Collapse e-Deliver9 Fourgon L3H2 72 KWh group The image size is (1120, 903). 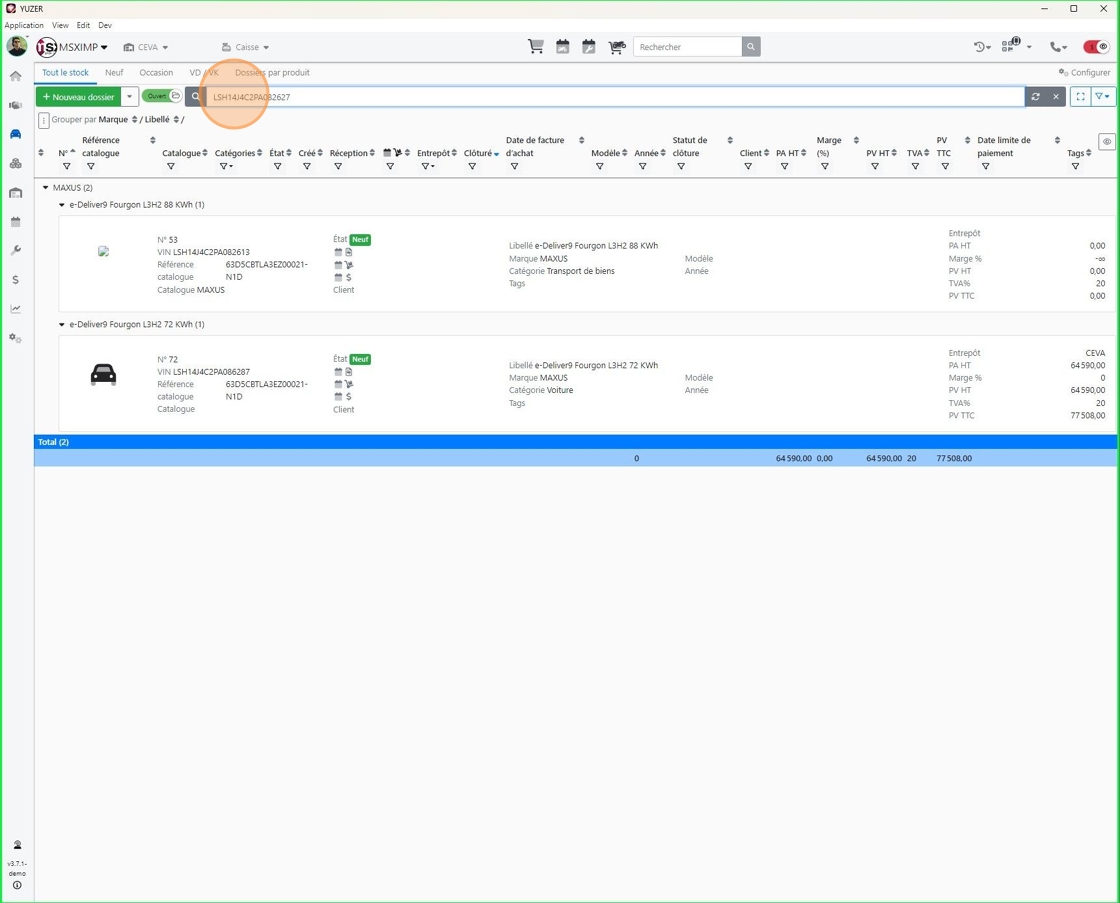(x=62, y=324)
